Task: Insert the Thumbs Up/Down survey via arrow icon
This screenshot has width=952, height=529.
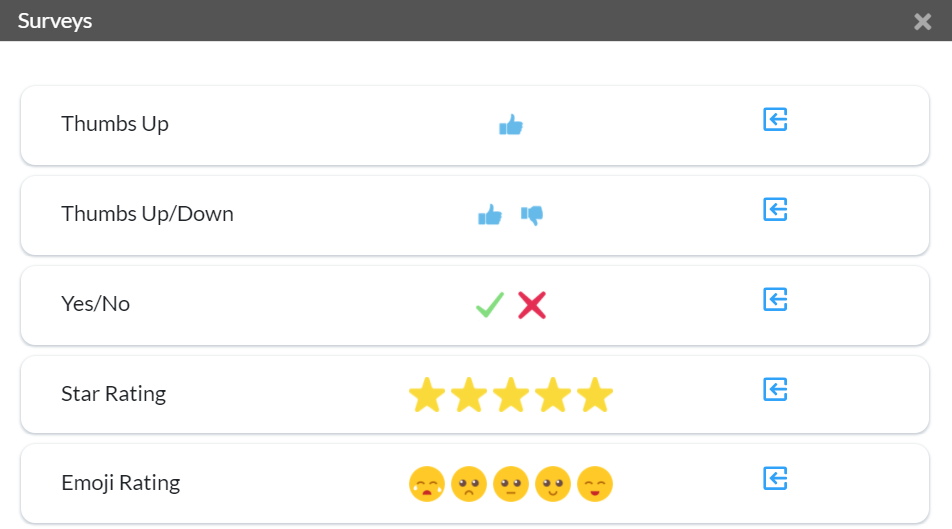Action: point(775,210)
